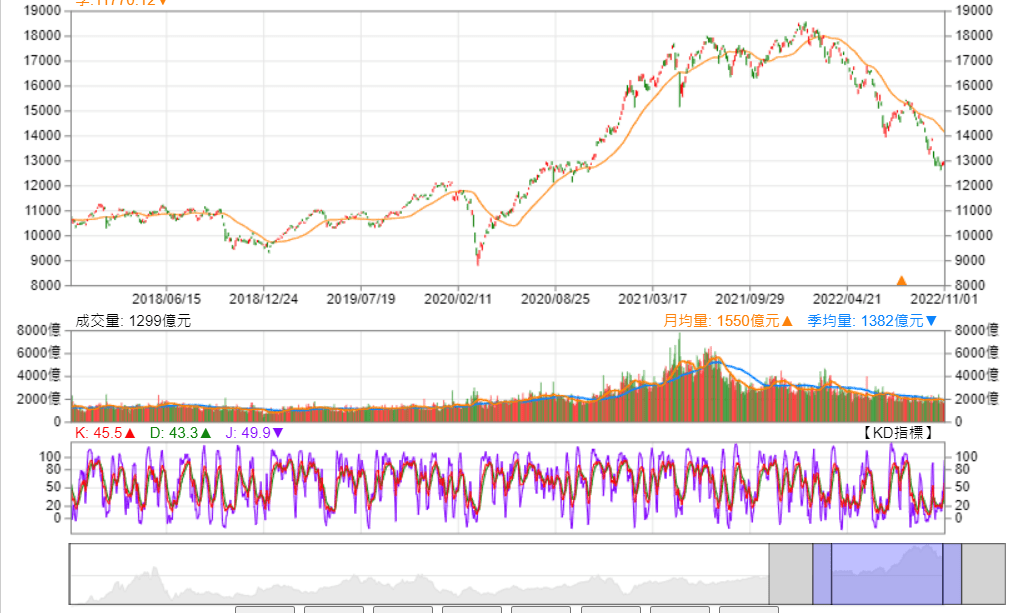The image size is (1012, 613).
Task: Click the white overview history area in the navigator
Action: pyautogui.click(x=420, y=574)
